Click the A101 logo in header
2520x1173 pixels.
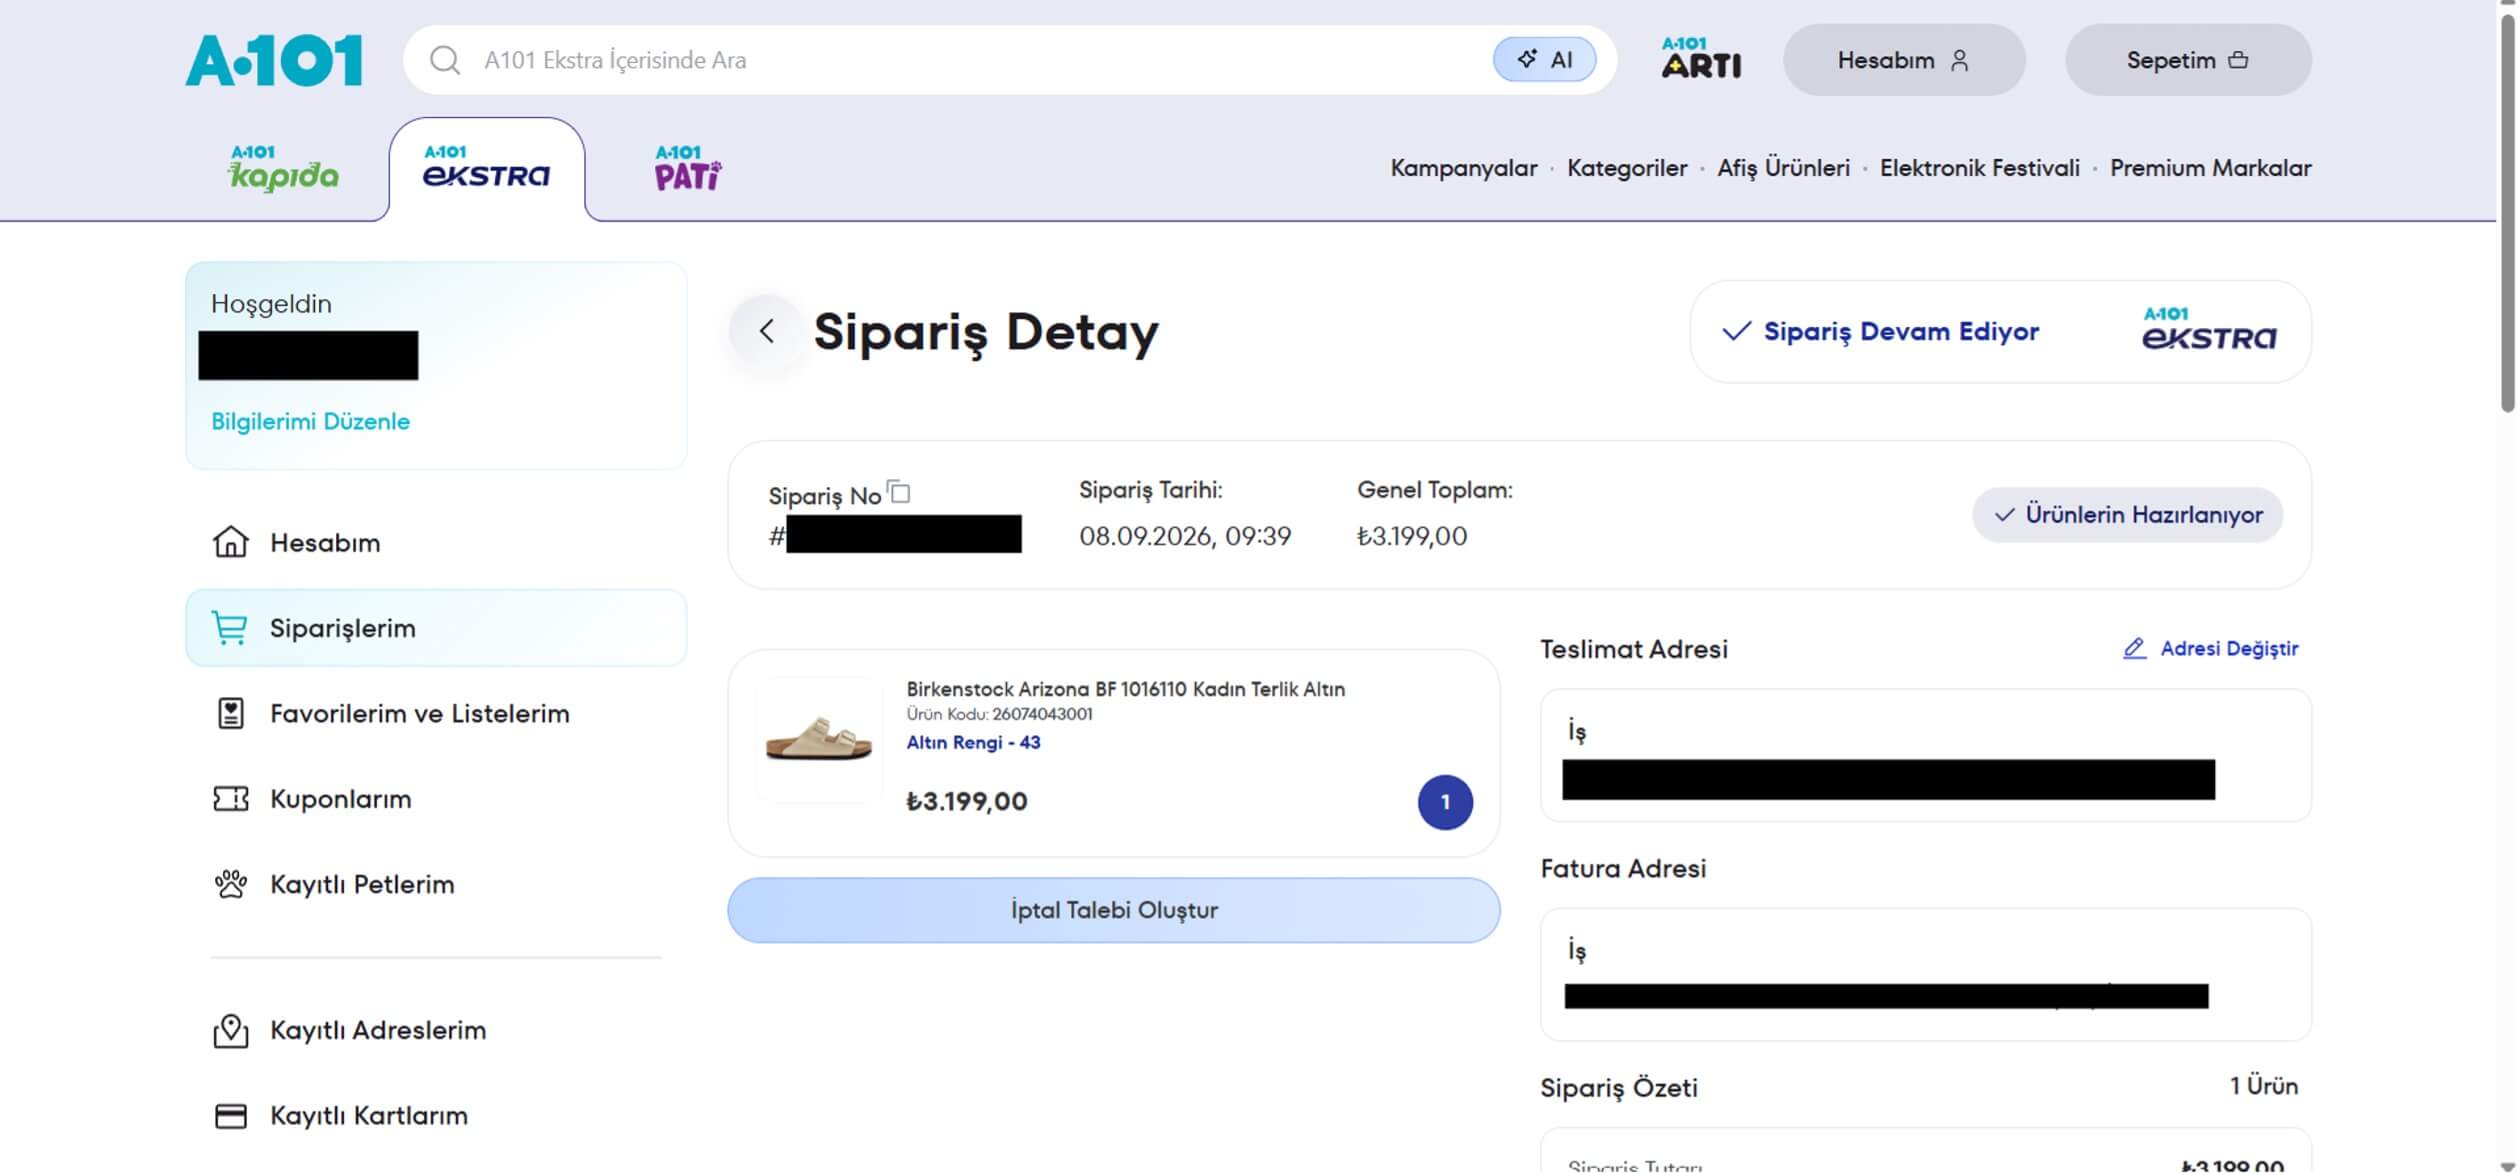pyautogui.click(x=273, y=60)
